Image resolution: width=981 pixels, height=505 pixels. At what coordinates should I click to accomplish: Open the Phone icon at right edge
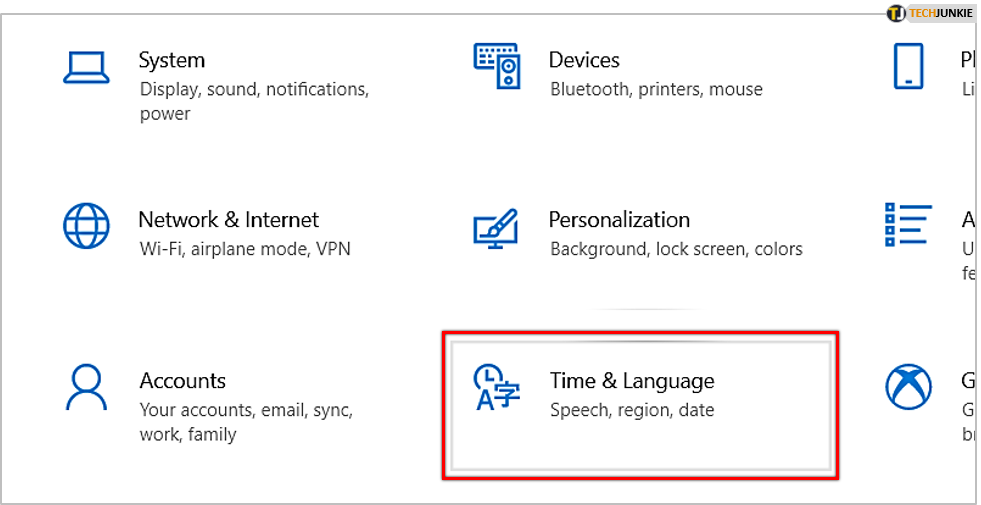pyautogui.click(x=908, y=66)
